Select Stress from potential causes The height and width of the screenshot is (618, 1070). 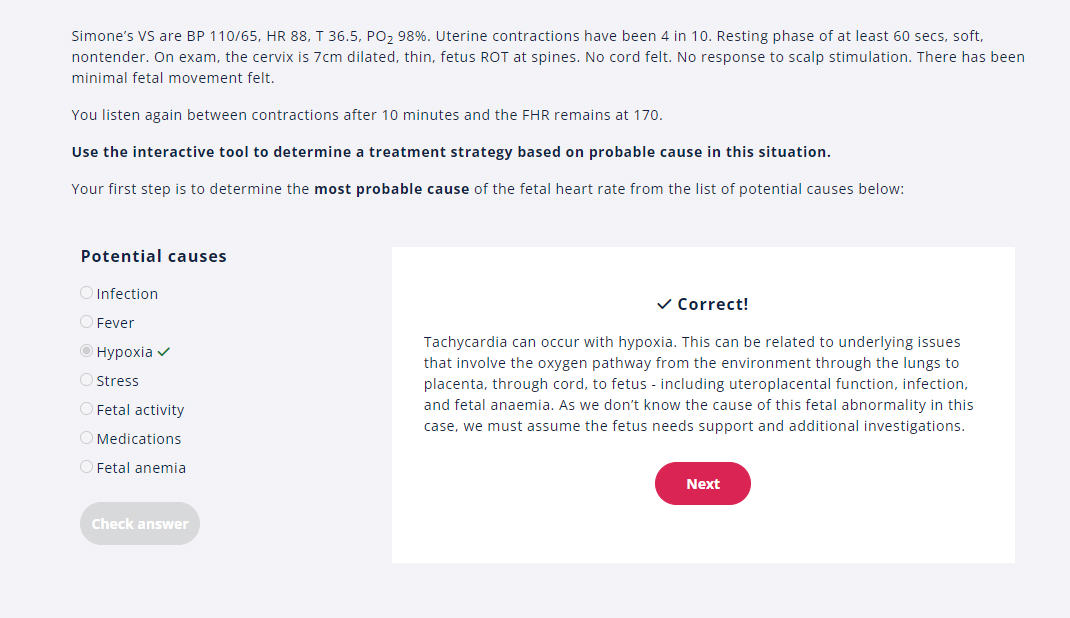click(86, 380)
